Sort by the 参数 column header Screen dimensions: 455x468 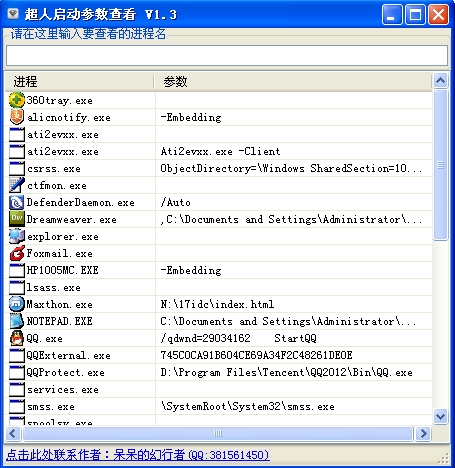click(293, 81)
